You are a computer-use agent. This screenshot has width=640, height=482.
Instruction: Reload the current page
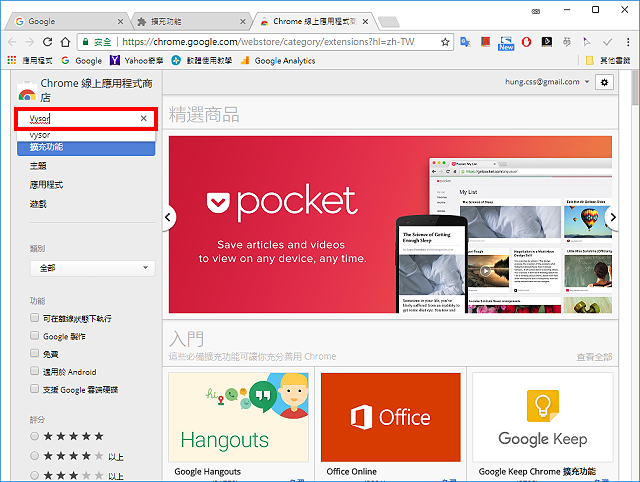click(x=47, y=42)
